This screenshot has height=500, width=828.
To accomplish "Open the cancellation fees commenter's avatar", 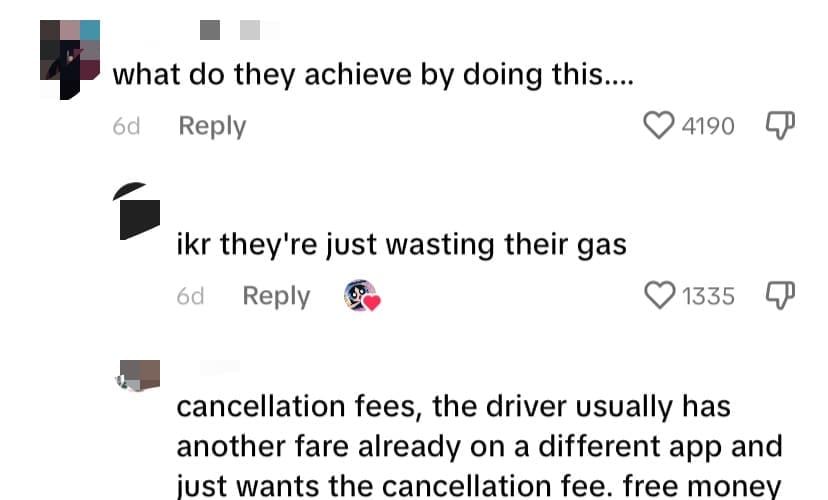I will click(138, 376).
